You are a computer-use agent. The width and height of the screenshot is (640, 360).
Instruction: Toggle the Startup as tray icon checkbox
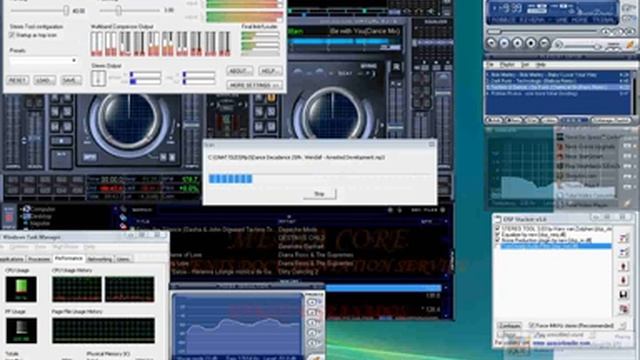(12, 35)
